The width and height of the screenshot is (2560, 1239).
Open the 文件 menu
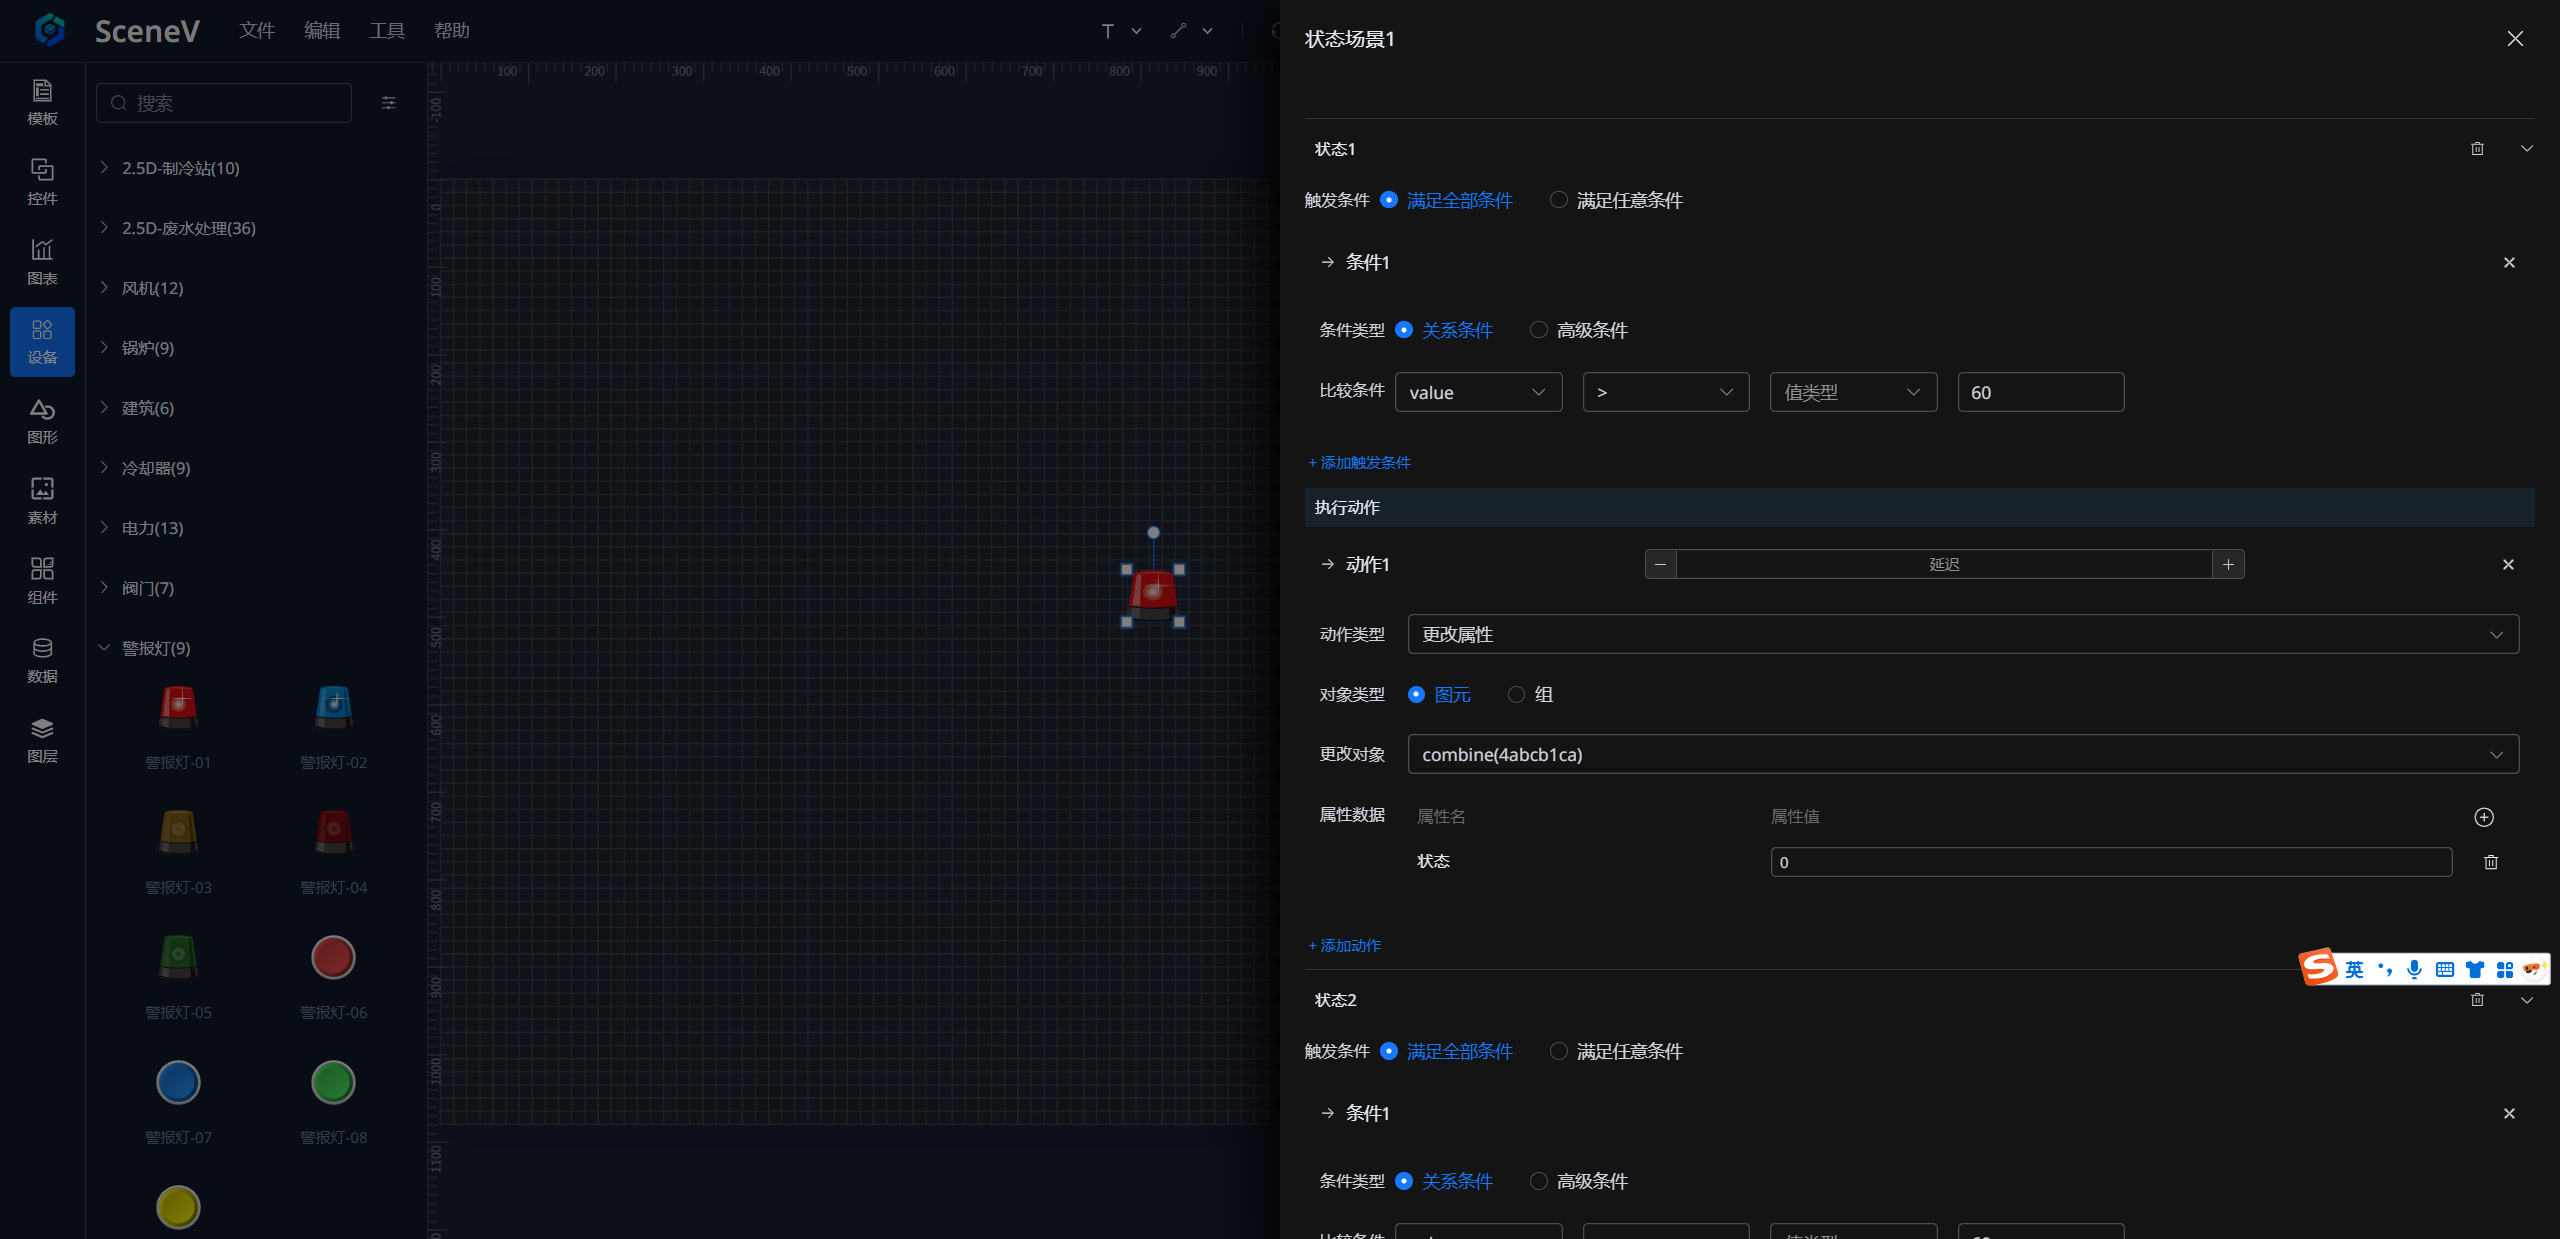257,31
